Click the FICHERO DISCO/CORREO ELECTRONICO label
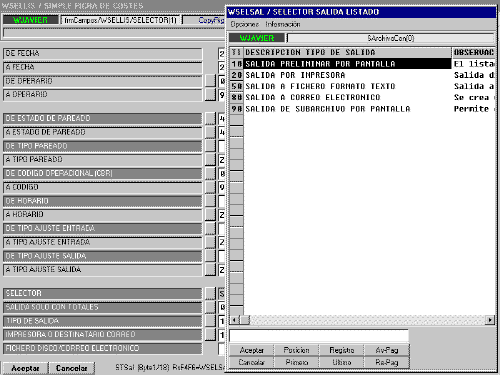This screenshot has height=375, width=500. pos(103,348)
